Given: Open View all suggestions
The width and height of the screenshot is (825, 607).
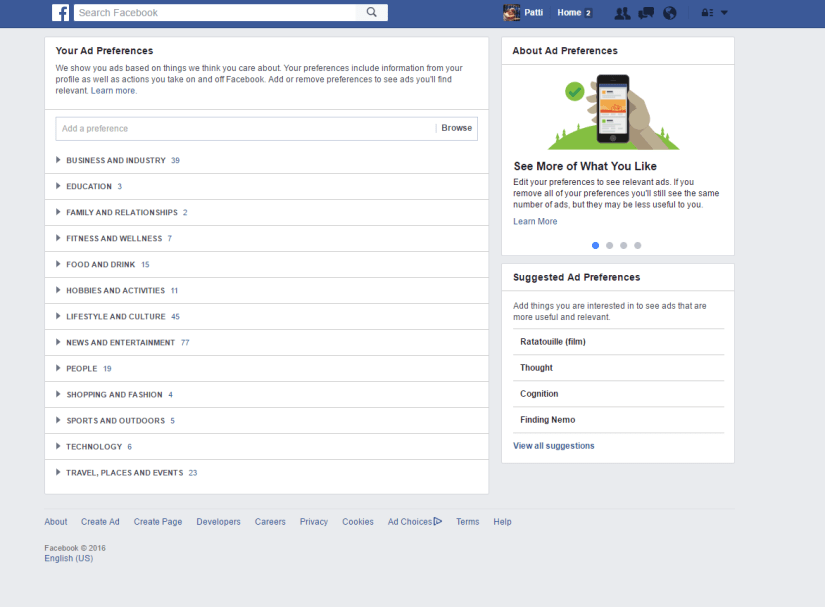Looking at the screenshot, I should tap(553, 444).
